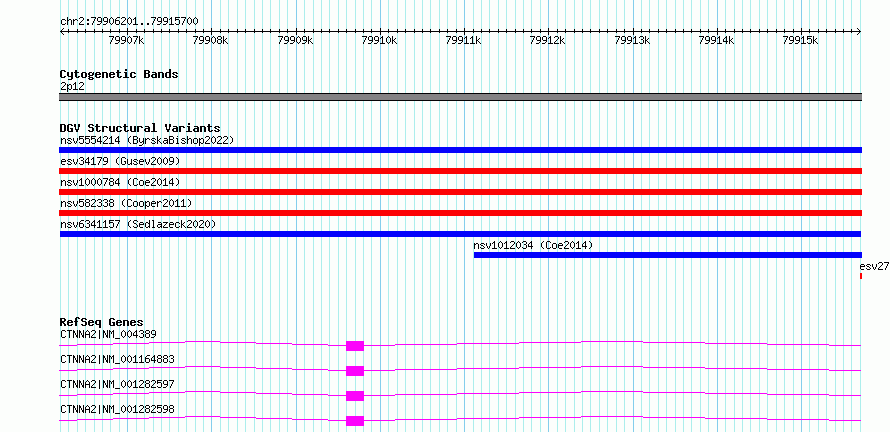This screenshot has width=890, height=432.
Task: Select the 2p12 band label
Action: 72,87
